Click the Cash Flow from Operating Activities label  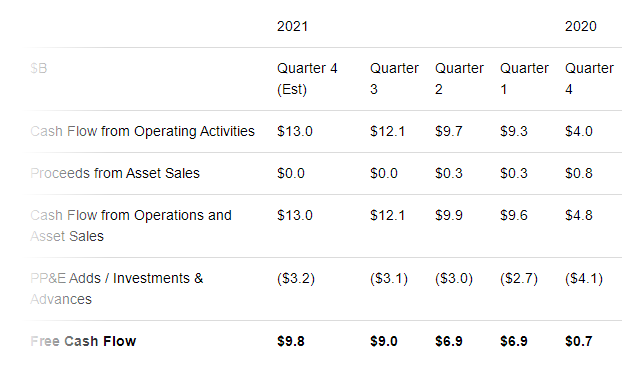pyautogui.click(x=142, y=131)
